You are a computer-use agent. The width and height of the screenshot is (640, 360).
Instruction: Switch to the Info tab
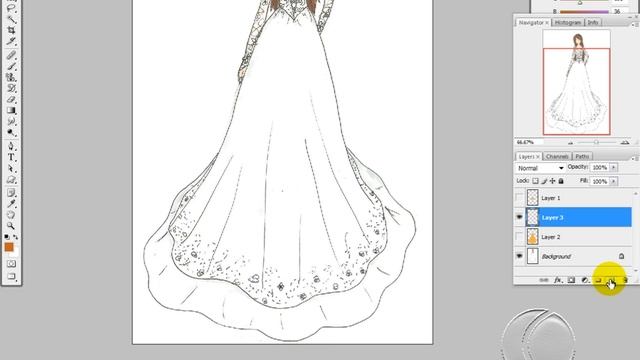[593, 23]
